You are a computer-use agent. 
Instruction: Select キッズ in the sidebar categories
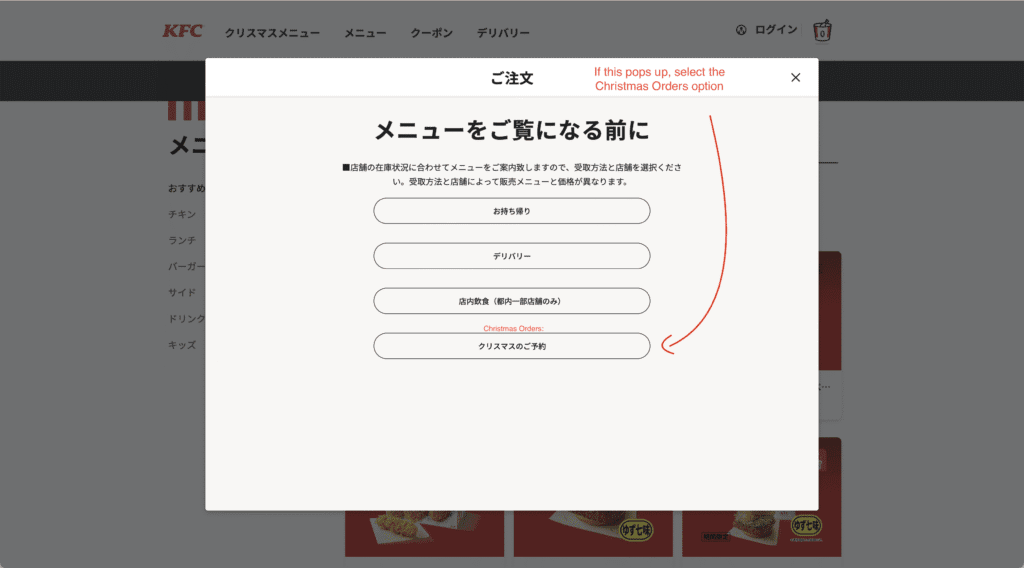click(182, 345)
